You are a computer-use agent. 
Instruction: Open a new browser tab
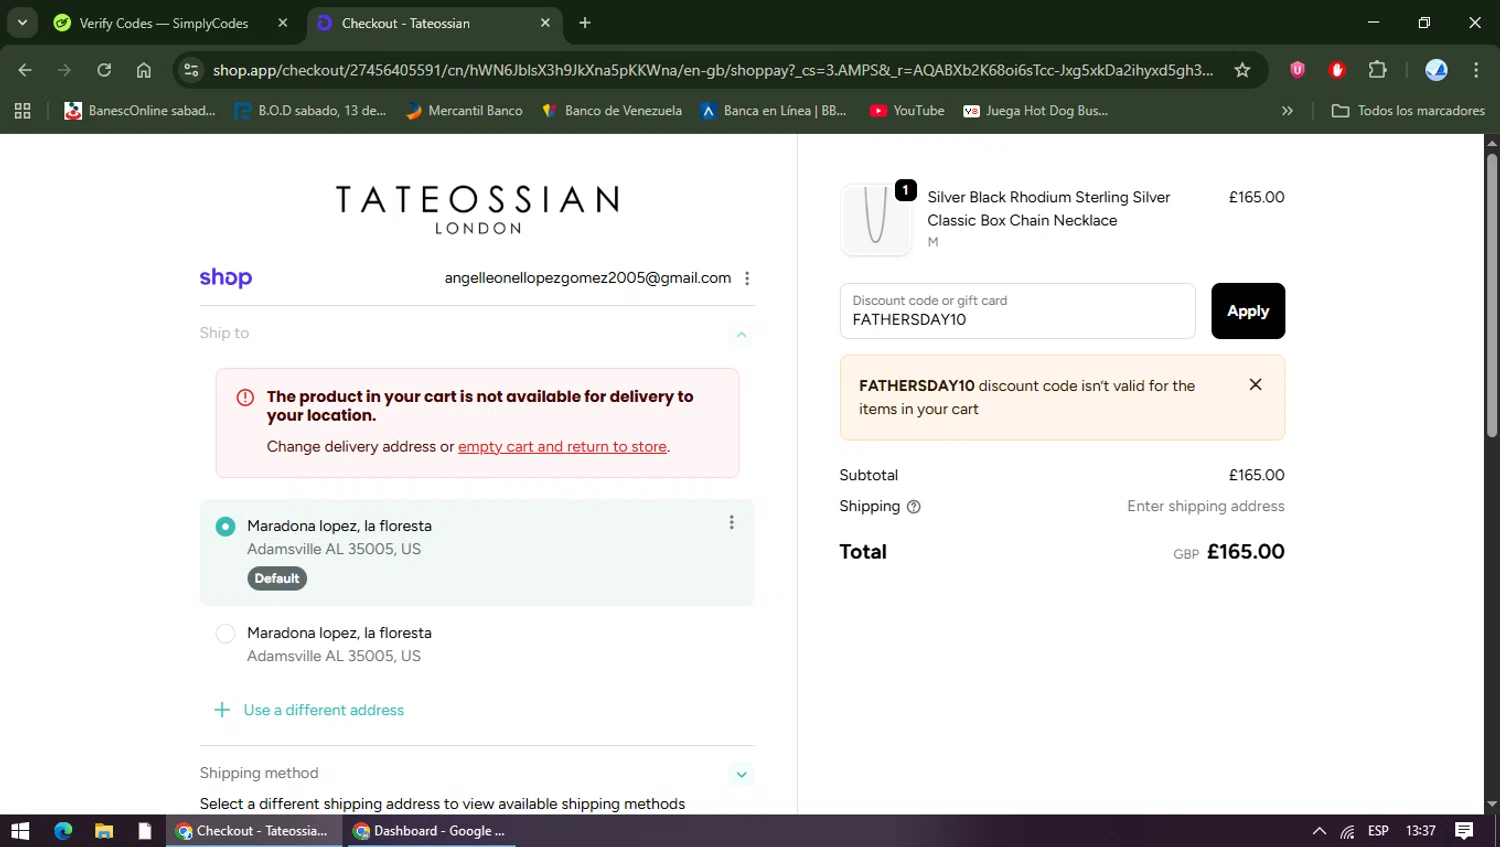click(x=585, y=23)
